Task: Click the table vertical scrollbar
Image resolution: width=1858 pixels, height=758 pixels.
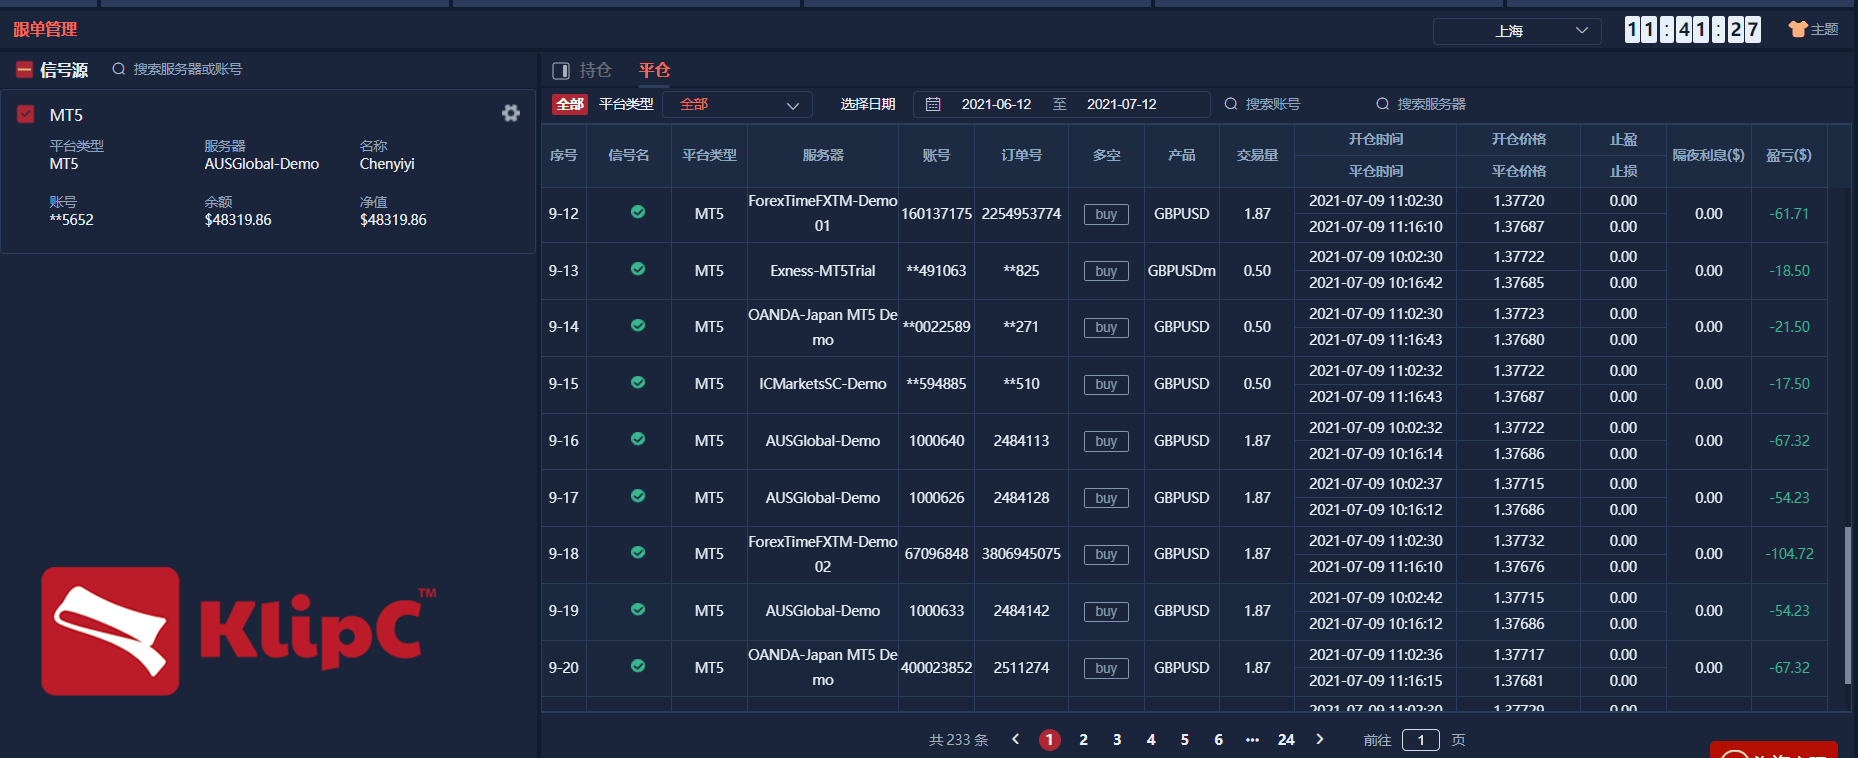Action: (x=1847, y=605)
